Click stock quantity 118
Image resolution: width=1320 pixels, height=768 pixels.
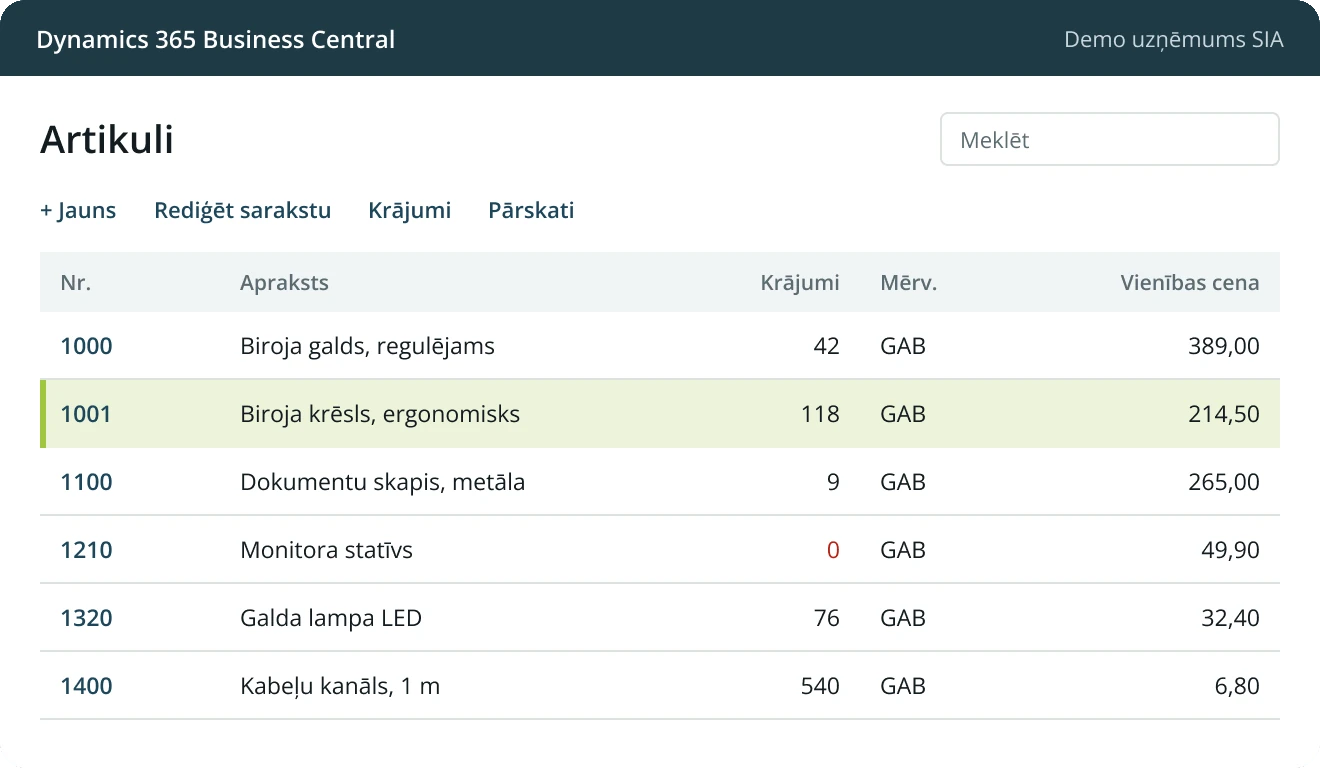[x=820, y=414]
